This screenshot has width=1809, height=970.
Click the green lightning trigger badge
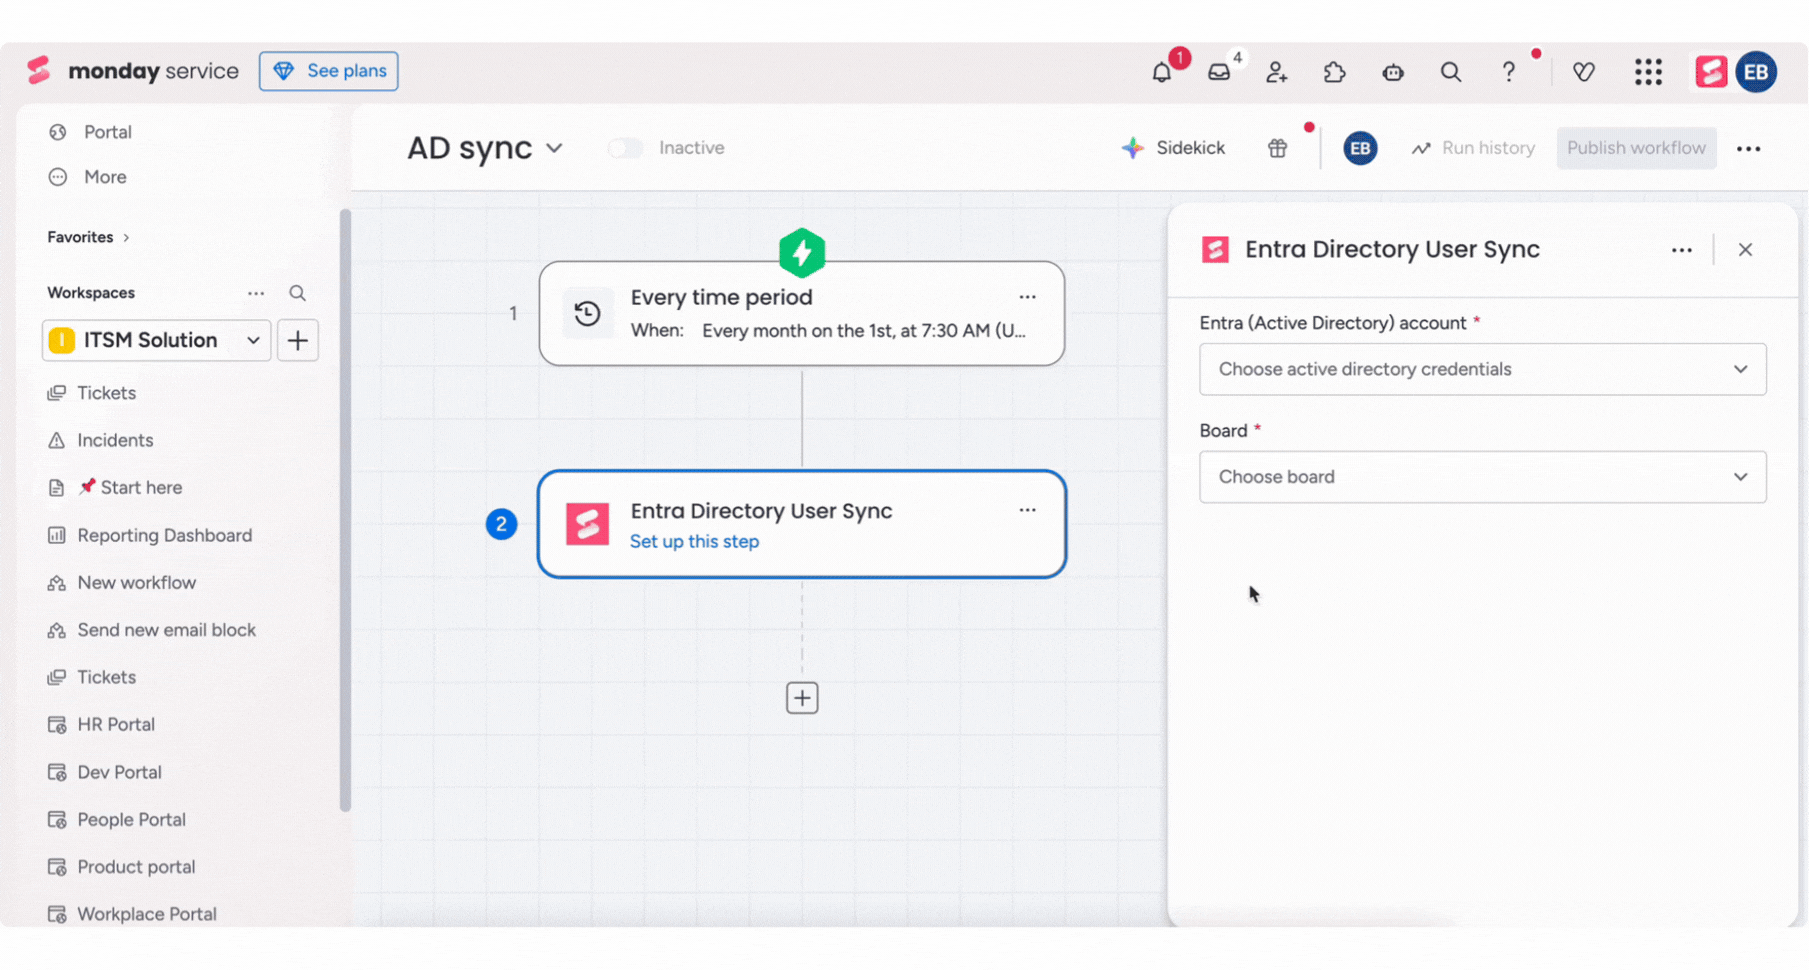point(802,253)
